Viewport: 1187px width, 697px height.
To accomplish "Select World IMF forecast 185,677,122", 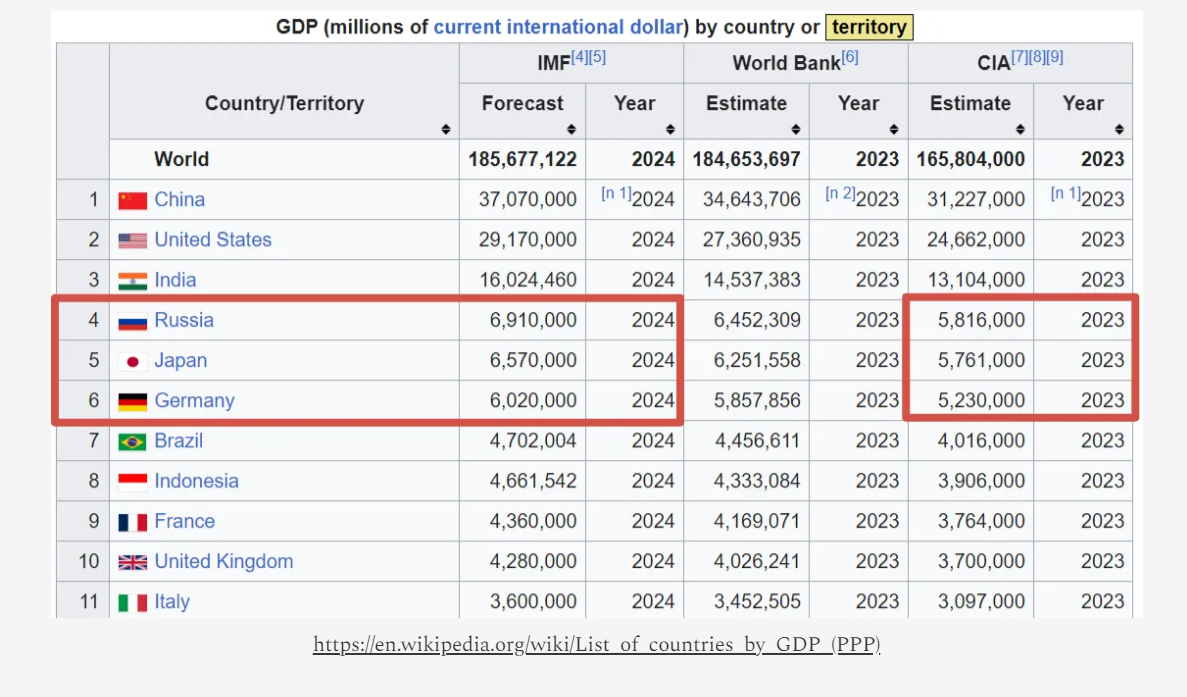I will tap(522, 159).
